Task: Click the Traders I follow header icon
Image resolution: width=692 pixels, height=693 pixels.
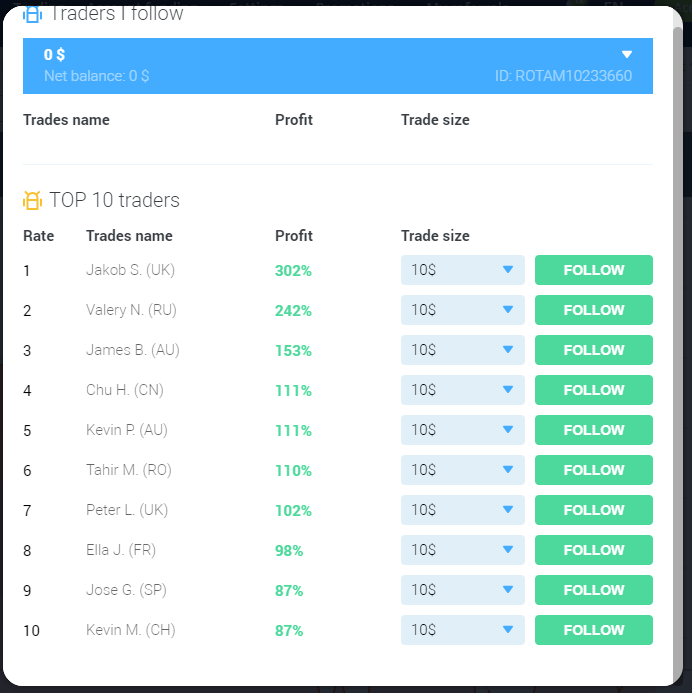Action: click(32, 15)
